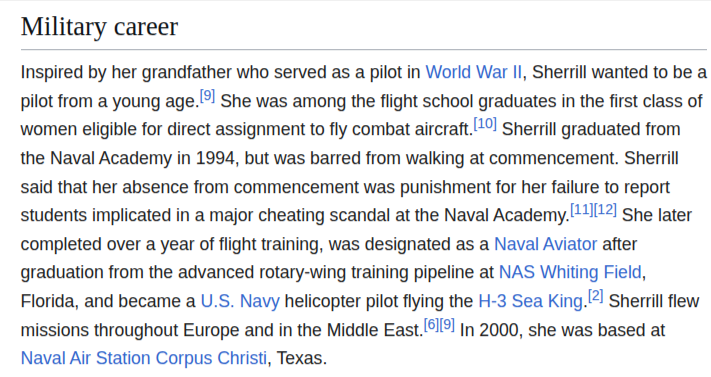This screenshot has height=377, width=711.
Task: Open citation 2 after 'Sea King'
Action: pos(596,296)
